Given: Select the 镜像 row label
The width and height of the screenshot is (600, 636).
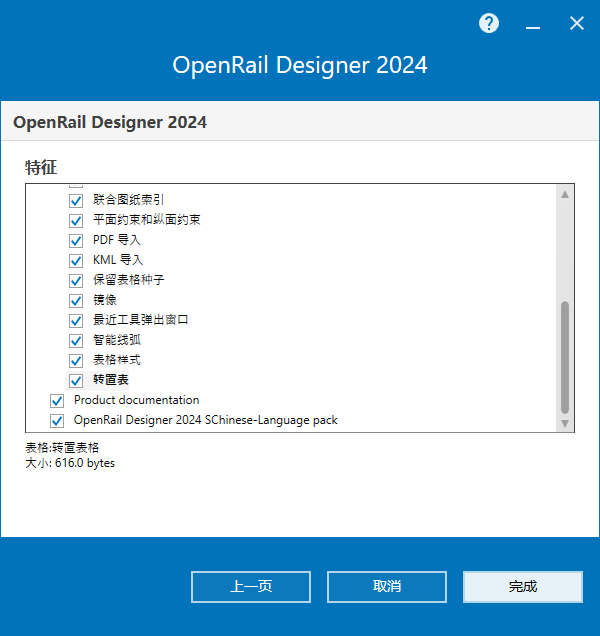Looking at the screenshot, I should click(x=105, y=300).
